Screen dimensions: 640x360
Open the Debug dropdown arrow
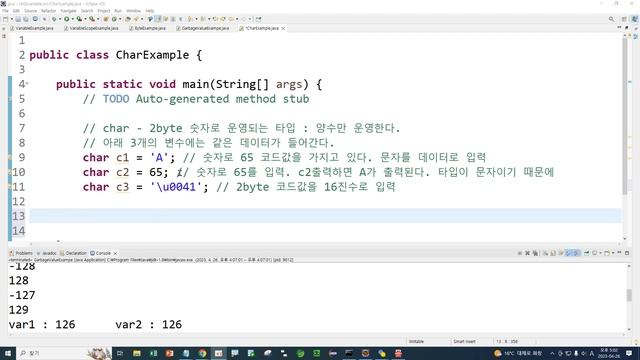(x=60, y=19)
